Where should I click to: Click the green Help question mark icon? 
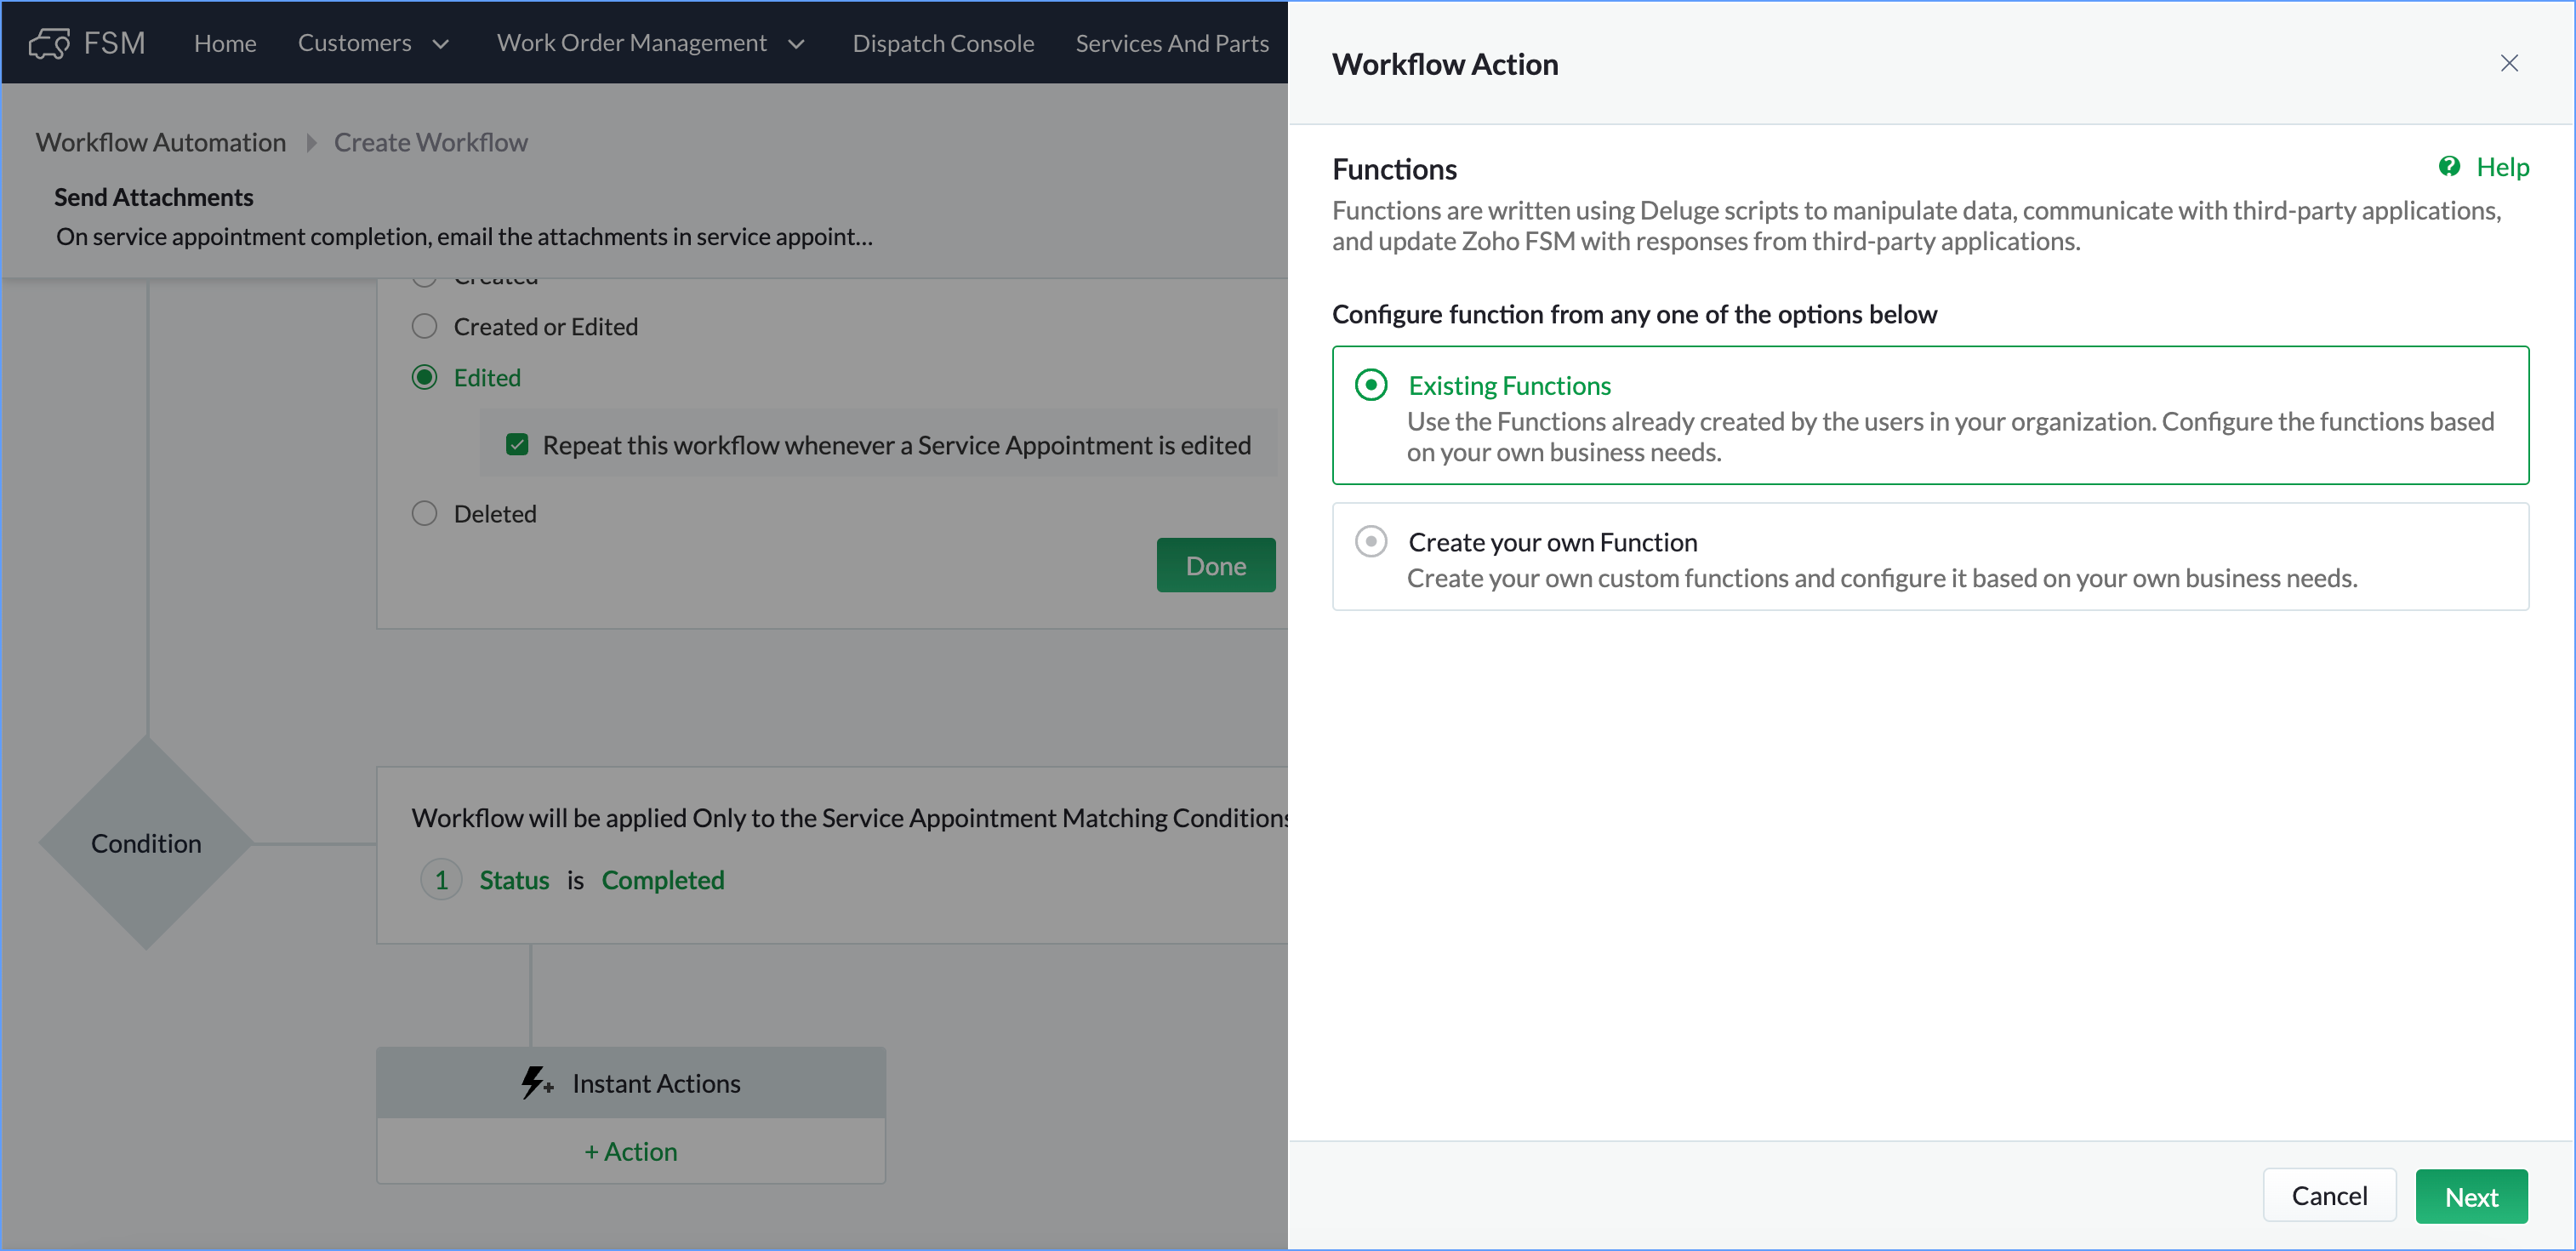(x=2449, y=167)
